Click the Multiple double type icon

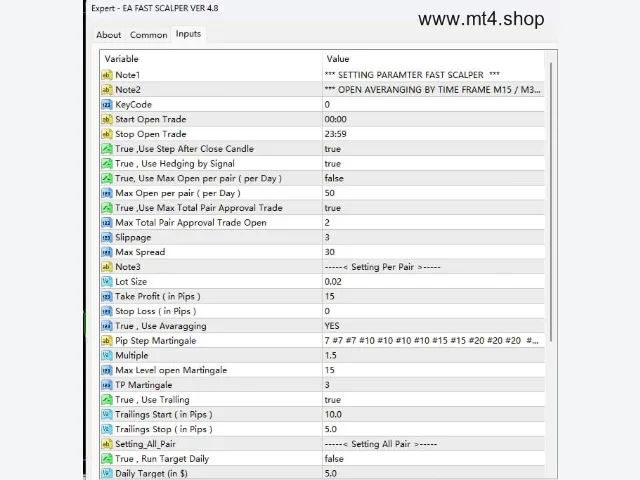(107, 356)
